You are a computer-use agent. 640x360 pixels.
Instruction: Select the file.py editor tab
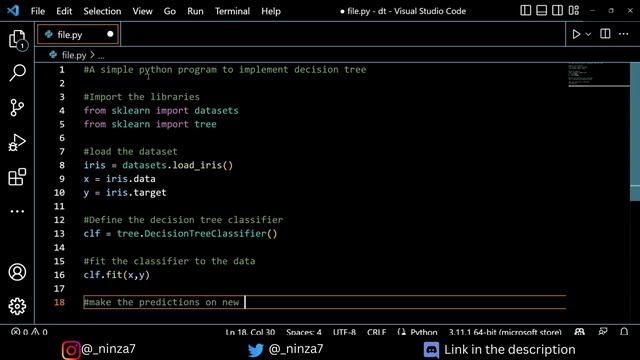pos(78,35)
